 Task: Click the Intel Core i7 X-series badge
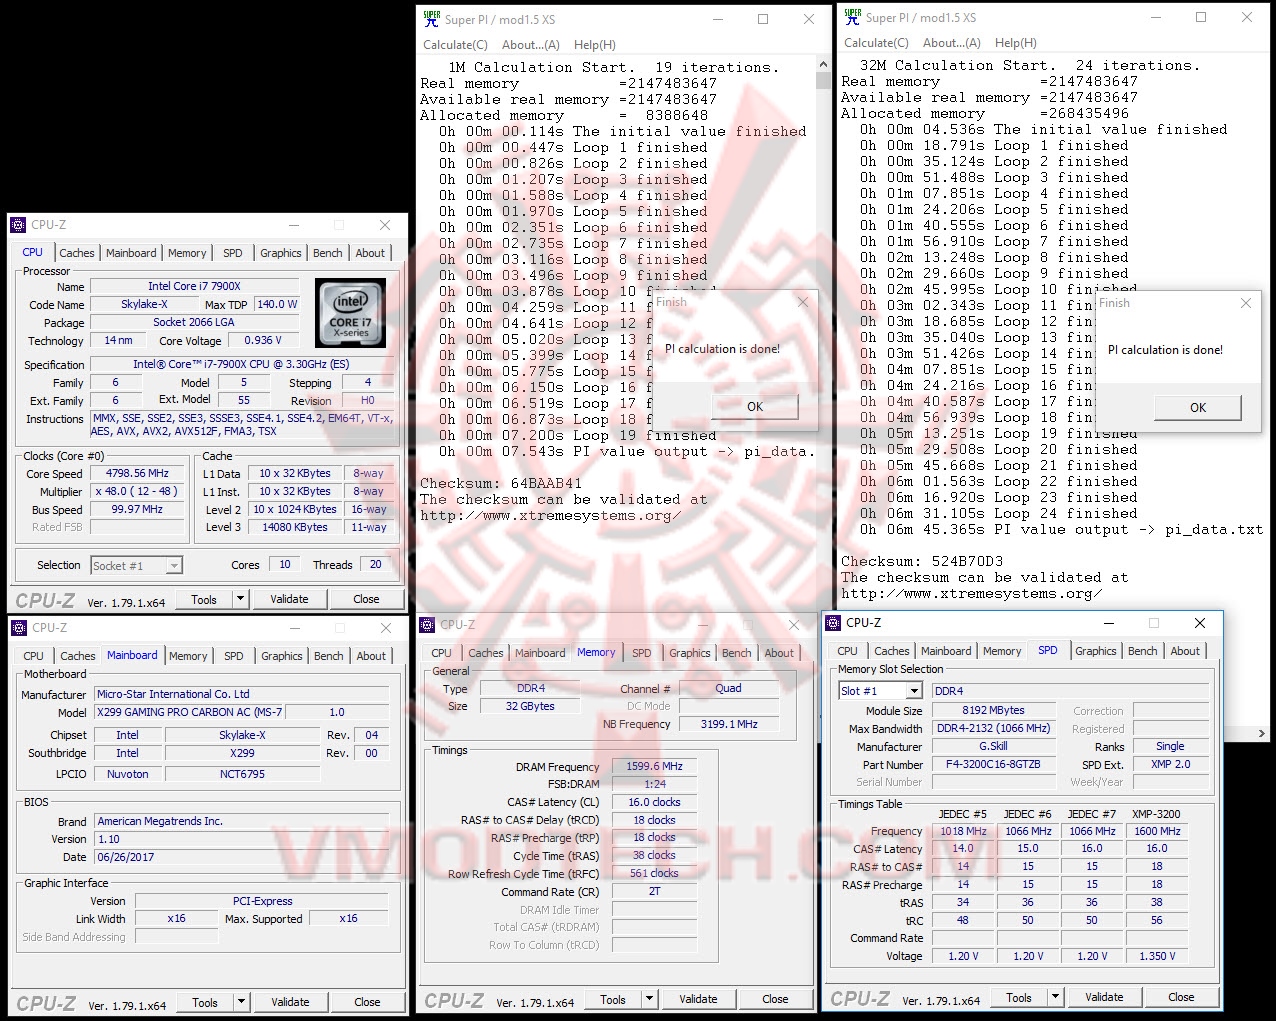pyautogui.click(x=350, y=313)
